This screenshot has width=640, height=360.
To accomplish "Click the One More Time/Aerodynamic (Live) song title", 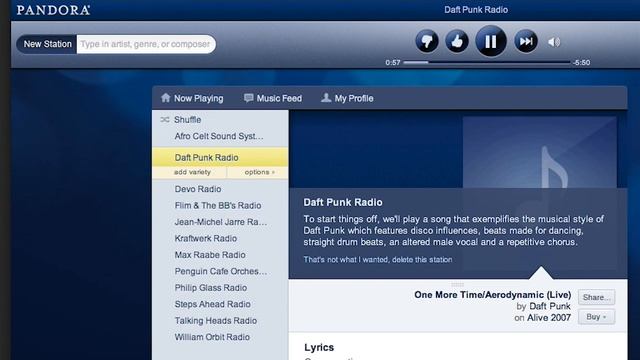I will [493, 295].
